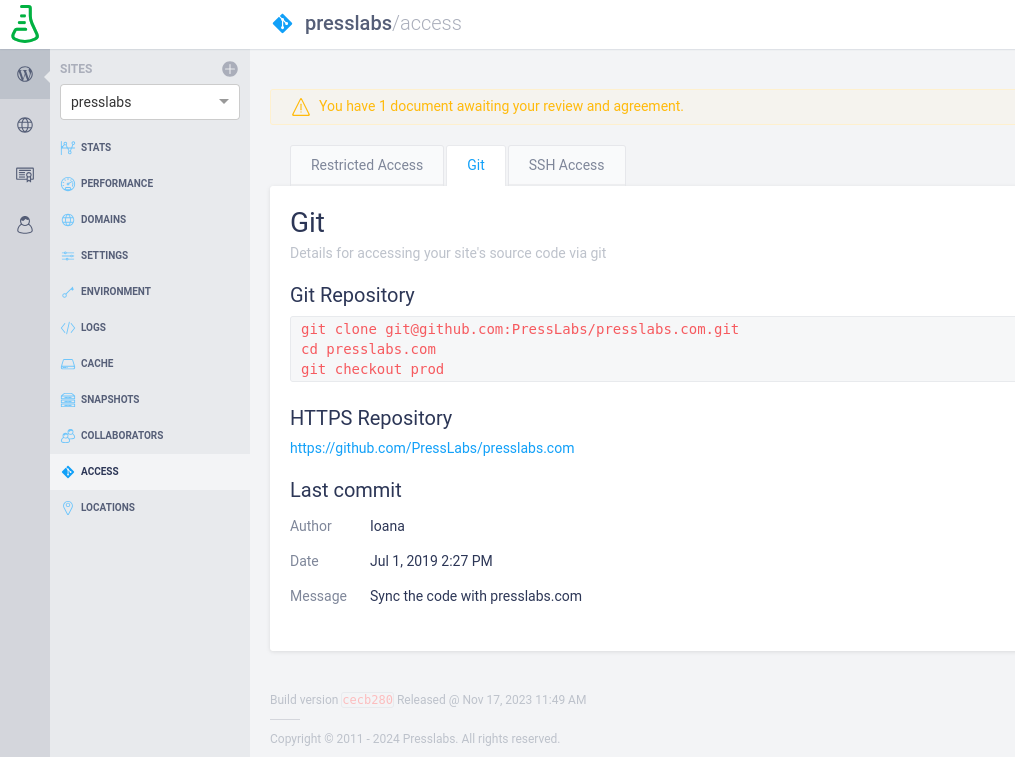The width and height of the screenshot is (1015, 757).
Task: Click the 'git checkout prod' command line
Action: (372, 369)
